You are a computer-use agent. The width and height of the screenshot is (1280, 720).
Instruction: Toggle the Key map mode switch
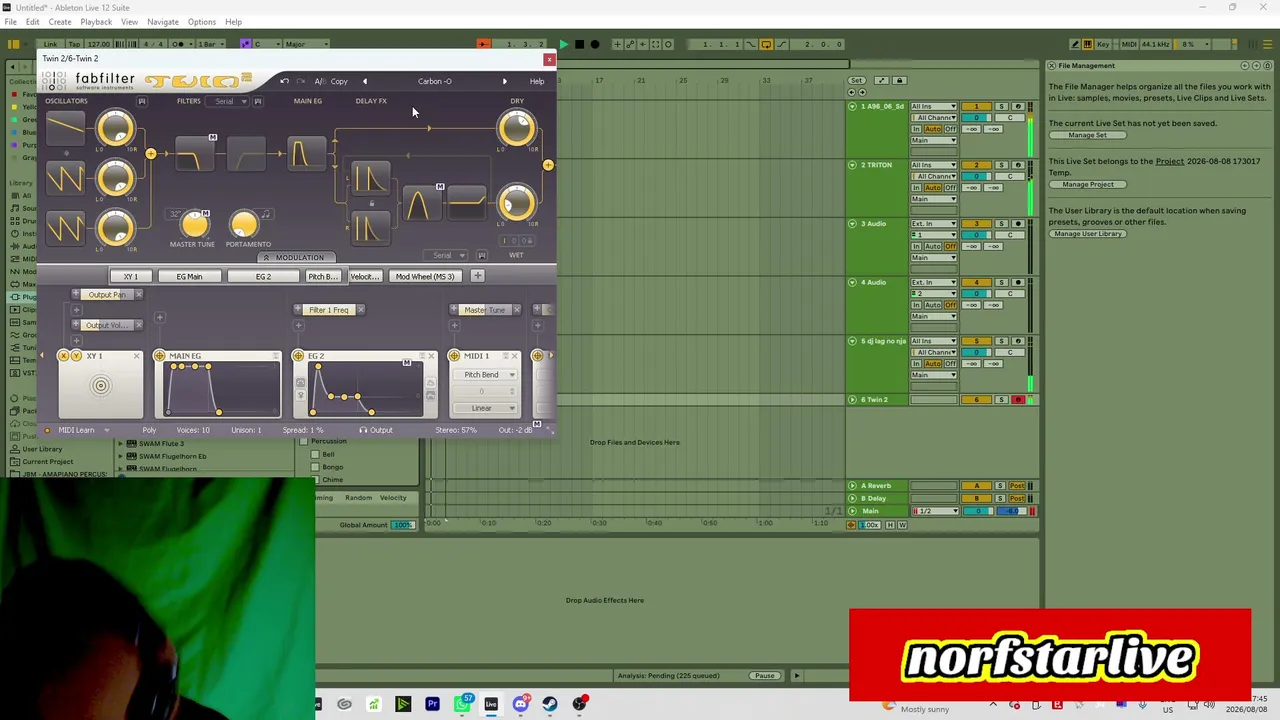pos(1101,44)
